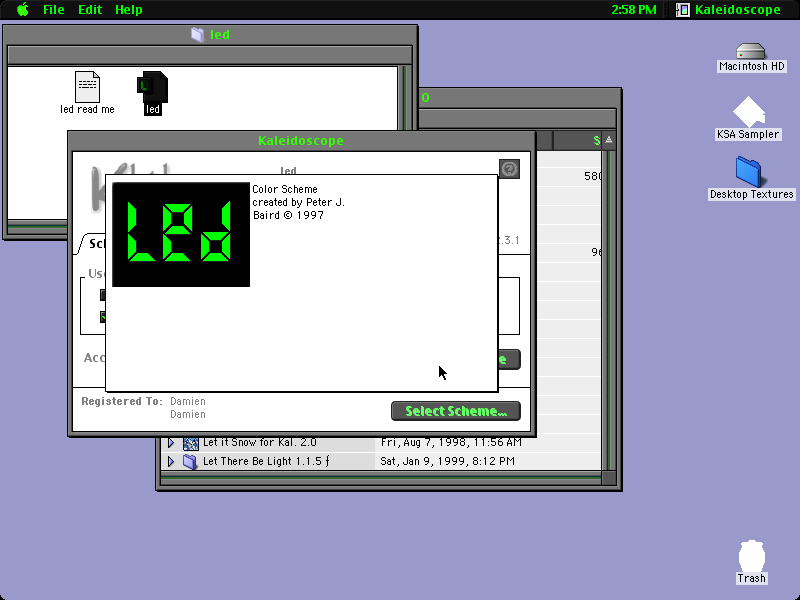Open the Edit menu
The height and width of the screenshot is (600, 800).
click(x=90, y=10)
